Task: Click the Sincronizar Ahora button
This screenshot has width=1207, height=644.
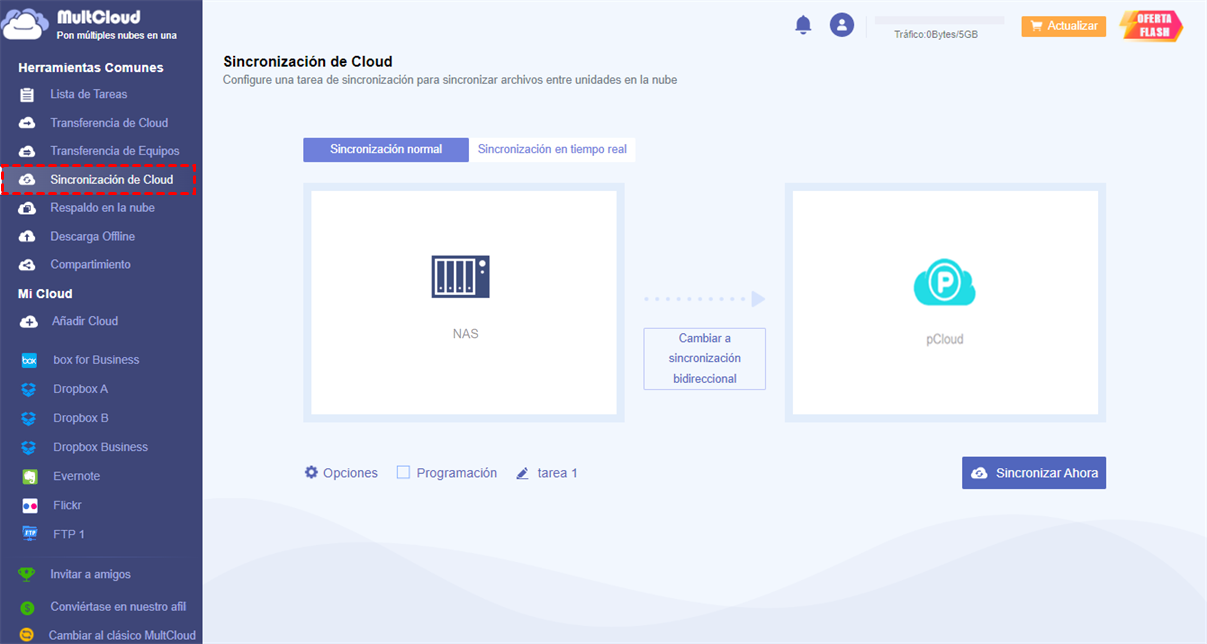Action: pyautogui.click(x=1034, y=472)
